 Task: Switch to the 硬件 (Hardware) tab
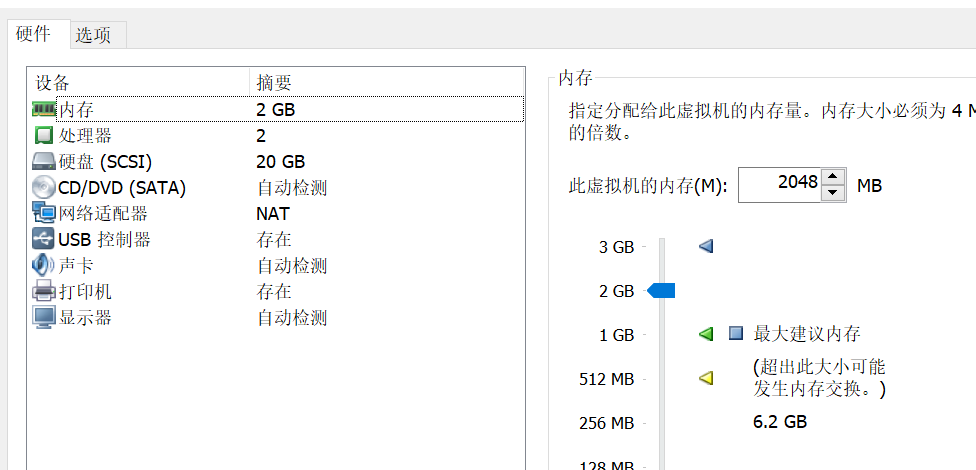[x=34, y=34]
